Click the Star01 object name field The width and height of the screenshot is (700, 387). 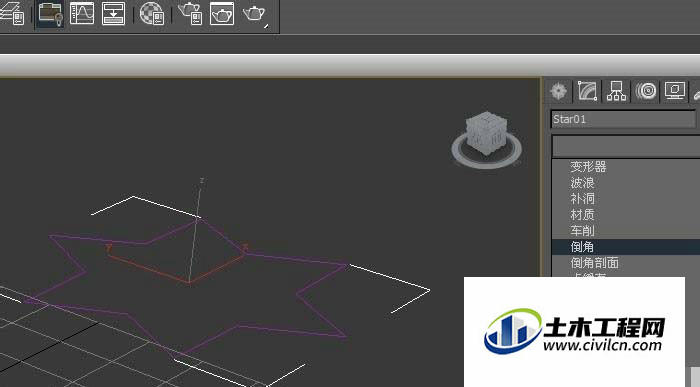(x=624, y=119)
